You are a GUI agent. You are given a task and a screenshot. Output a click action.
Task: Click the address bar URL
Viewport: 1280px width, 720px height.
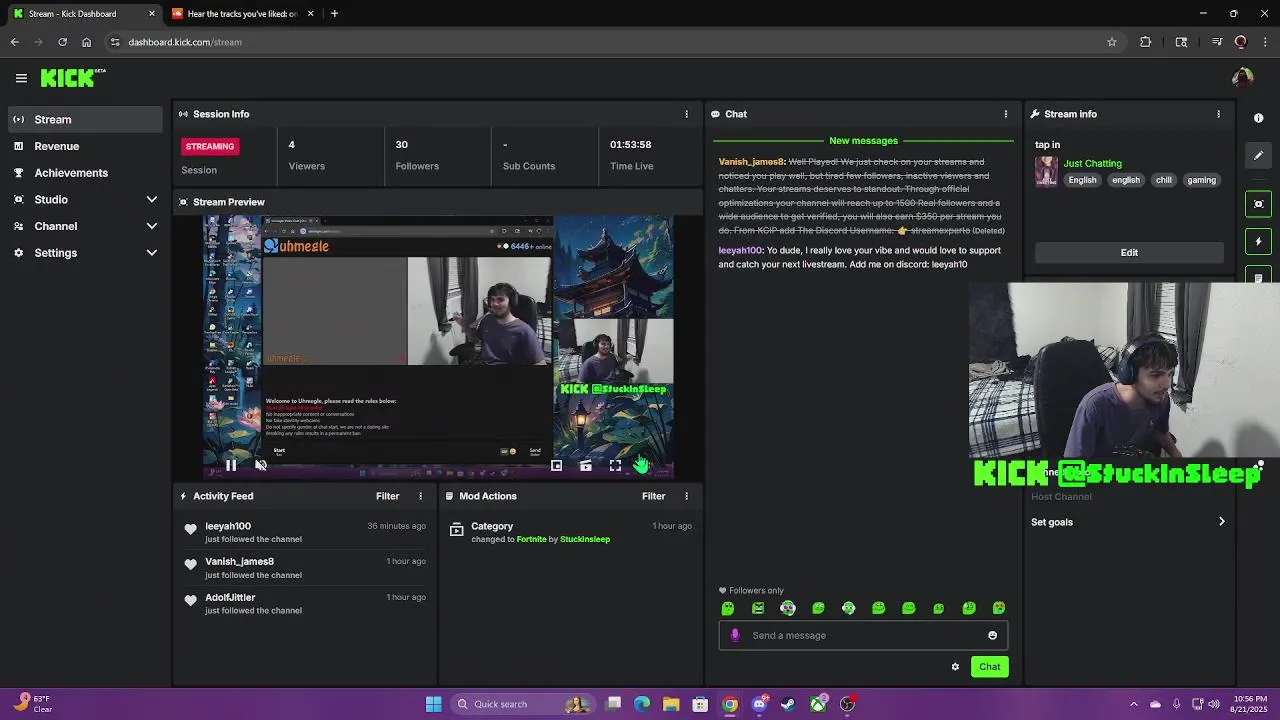185,42
